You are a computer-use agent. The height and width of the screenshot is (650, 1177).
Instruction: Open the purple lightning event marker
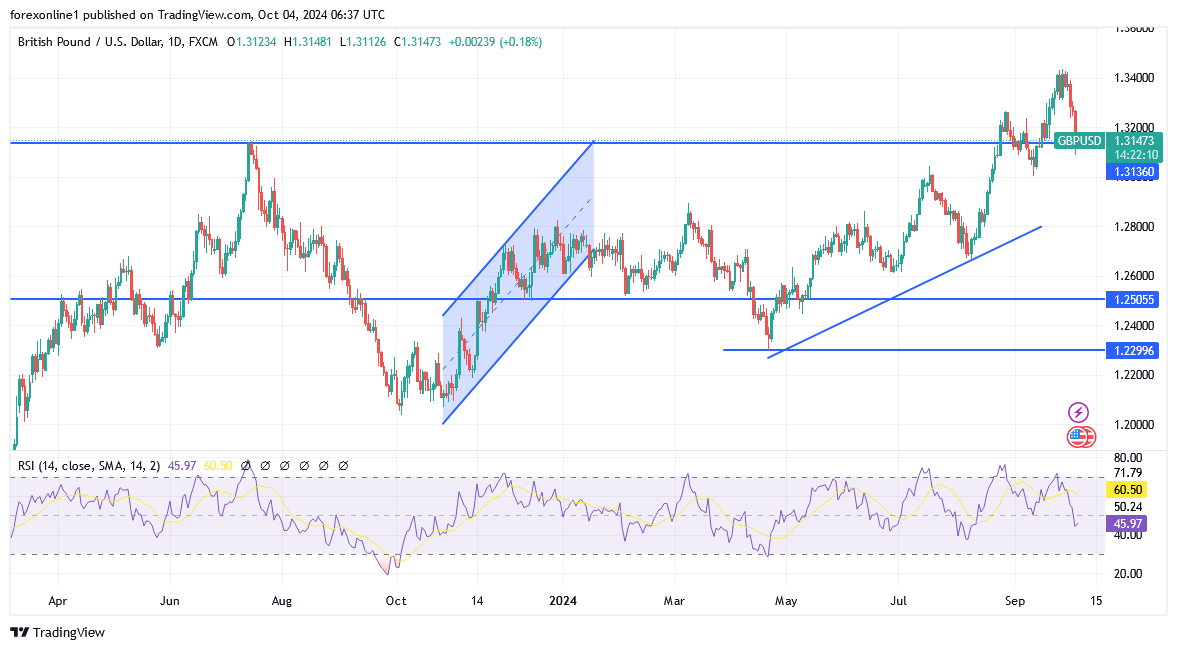click(x=1078, y=412)
